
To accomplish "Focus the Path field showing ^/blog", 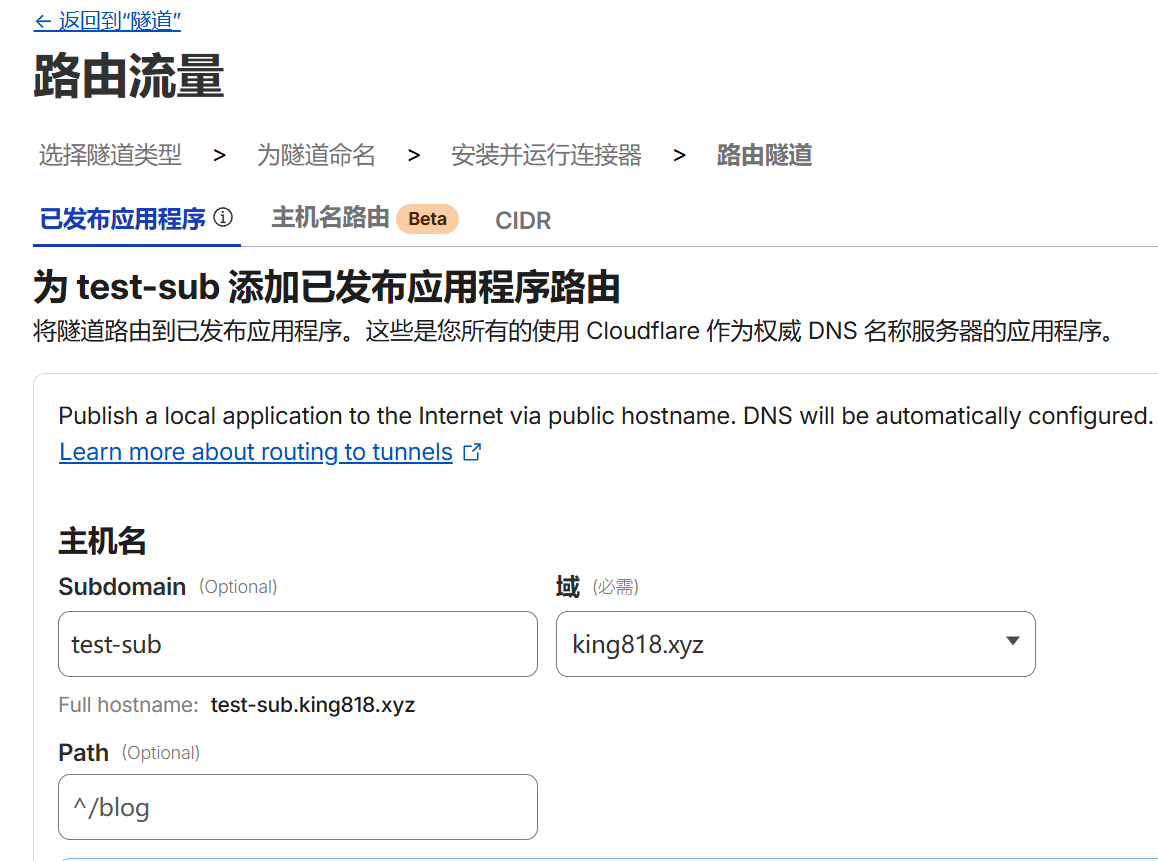I will coord(298,807).
